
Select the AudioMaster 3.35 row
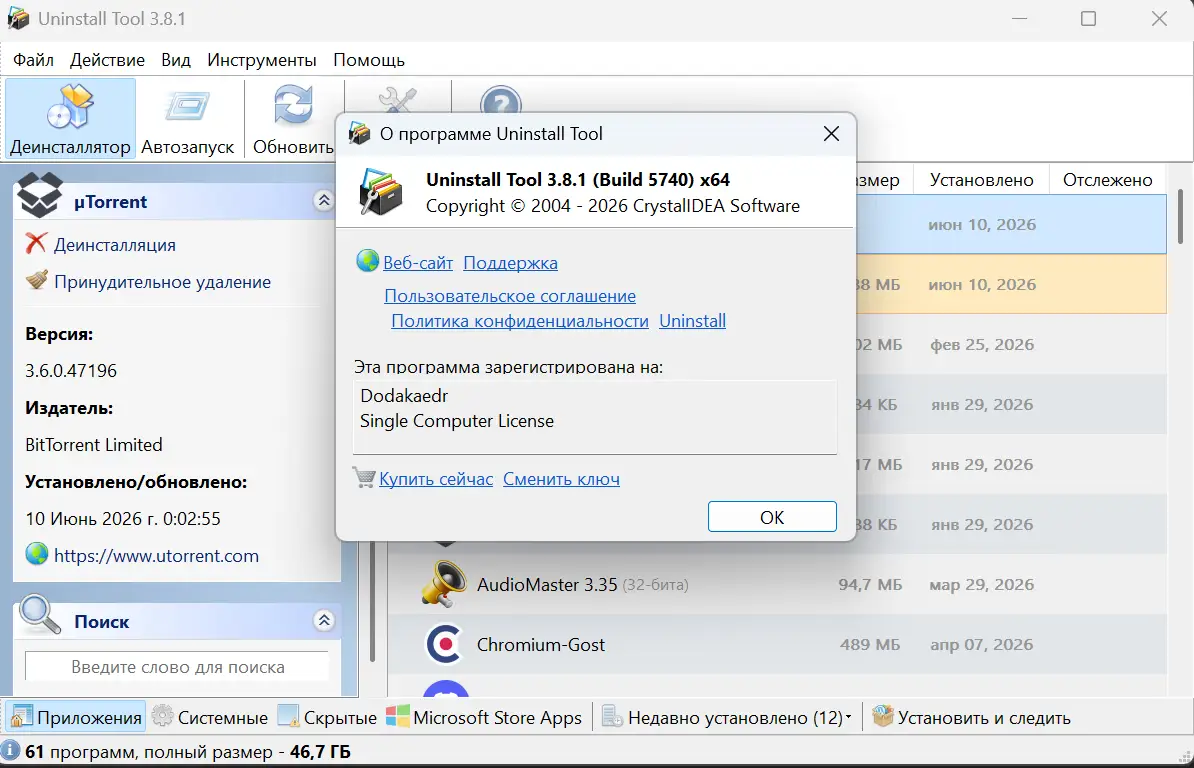(x=777, y=585)
